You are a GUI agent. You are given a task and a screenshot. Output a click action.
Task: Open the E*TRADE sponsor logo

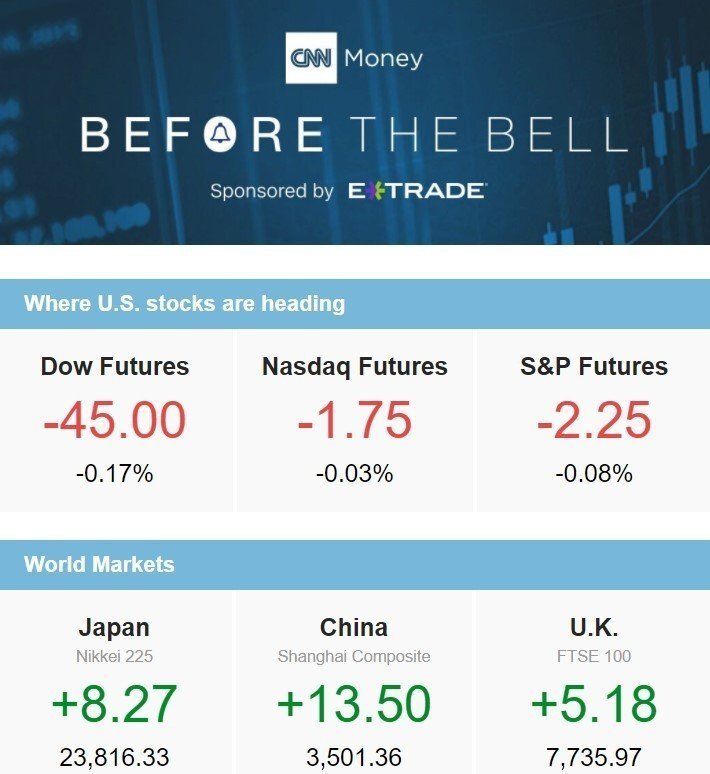coord(416,190)
